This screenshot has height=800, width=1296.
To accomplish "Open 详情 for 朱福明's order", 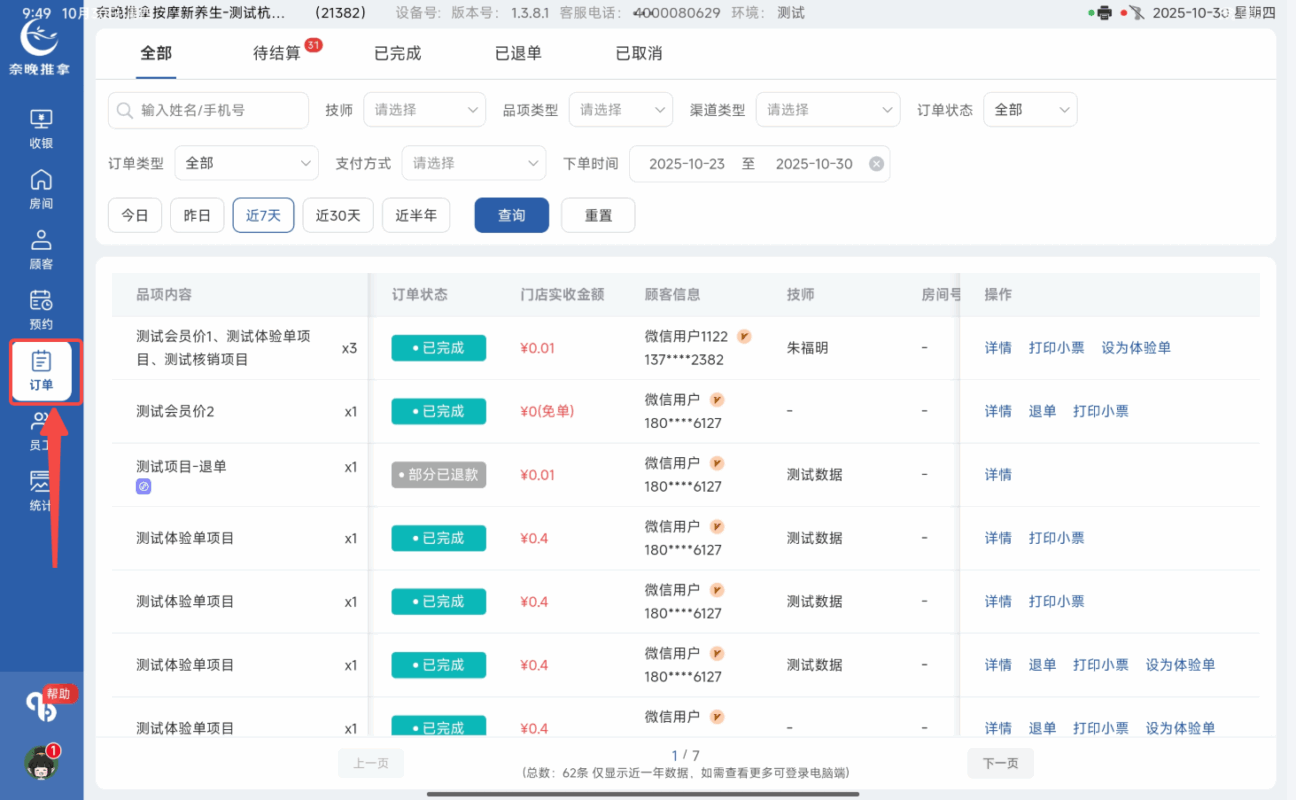I will [997, 347].
